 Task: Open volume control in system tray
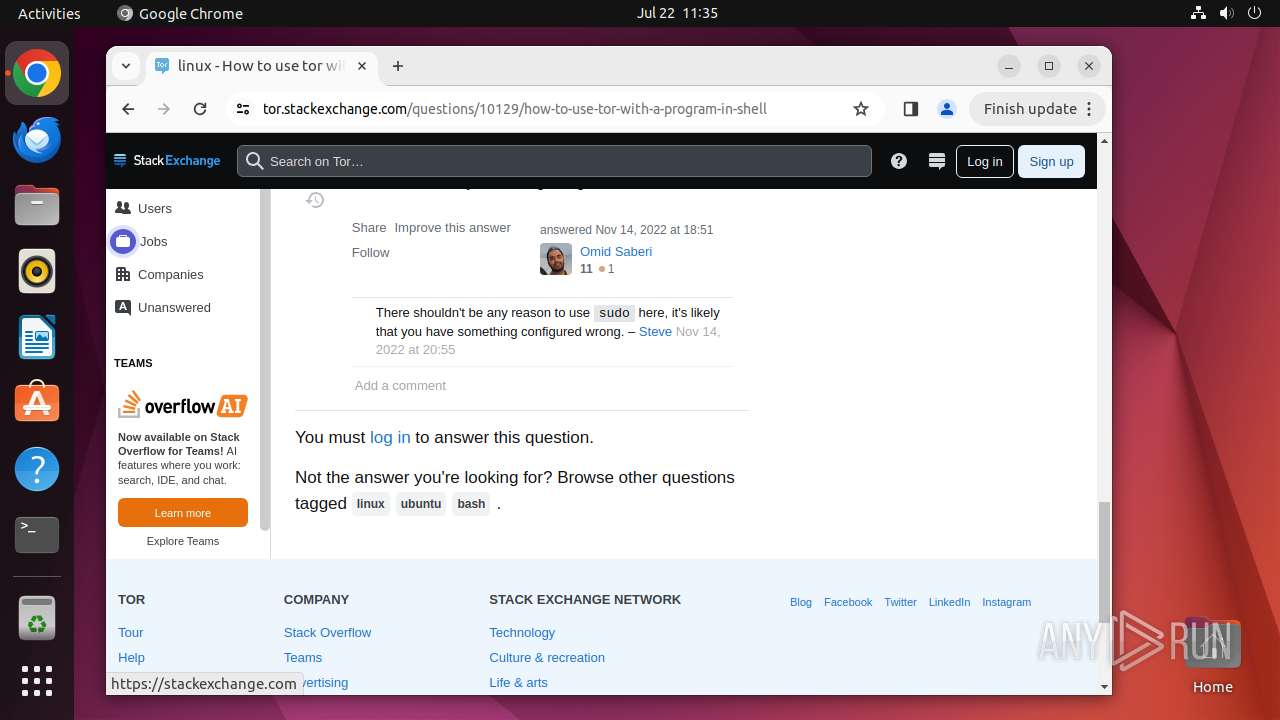click(1226, 13)
